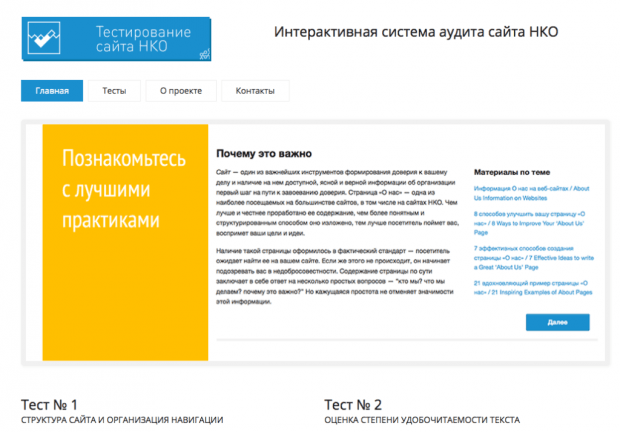Open the О проекте tab

181,91
